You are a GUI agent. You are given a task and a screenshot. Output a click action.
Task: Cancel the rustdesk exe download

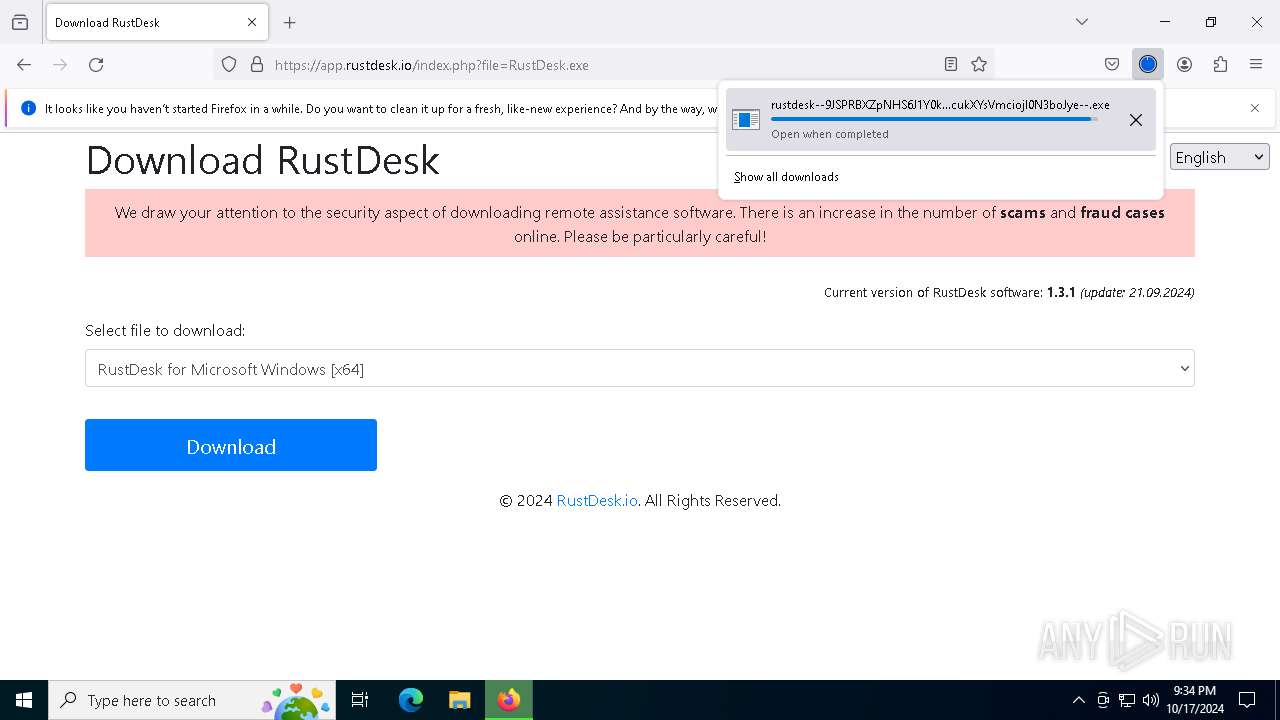[1136, 120]
